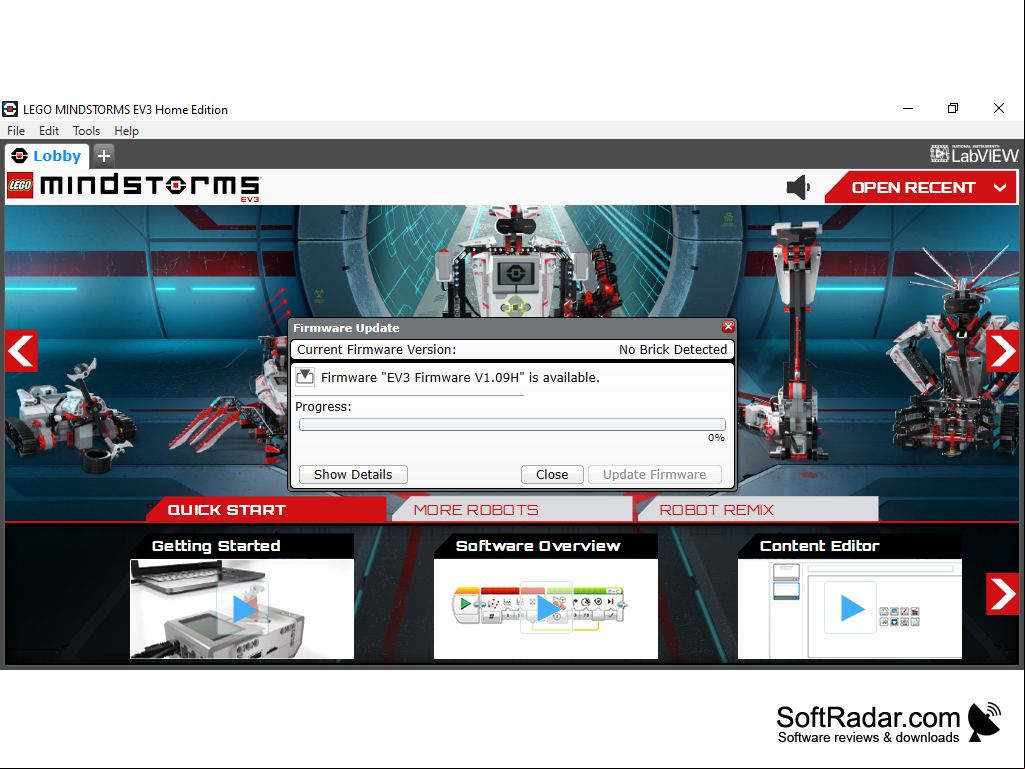Click the right carousel arrow on the robot banner
Viewport: 1025px width, 769px height.
1002,351
